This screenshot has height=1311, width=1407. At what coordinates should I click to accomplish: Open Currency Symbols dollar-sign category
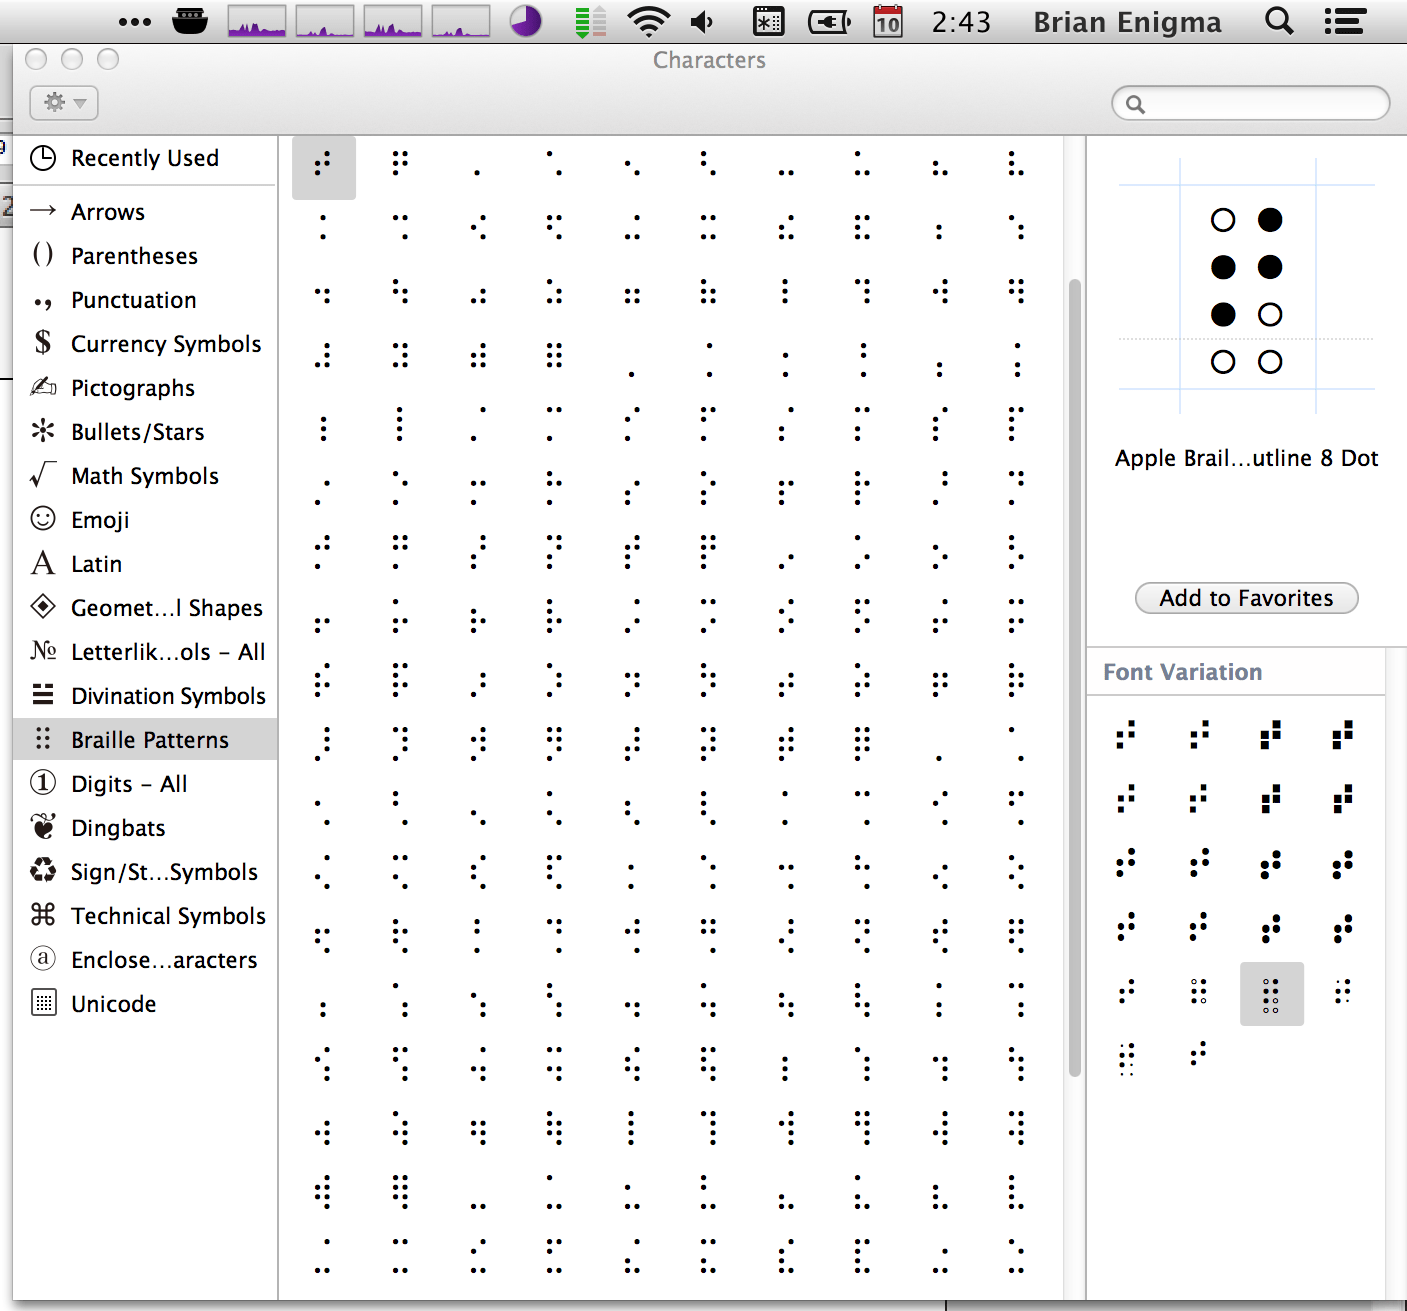point(145,344)
